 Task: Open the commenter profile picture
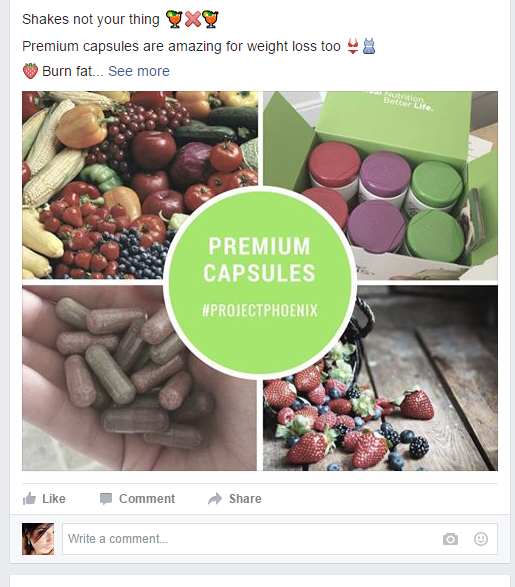(x=38, y=539)
